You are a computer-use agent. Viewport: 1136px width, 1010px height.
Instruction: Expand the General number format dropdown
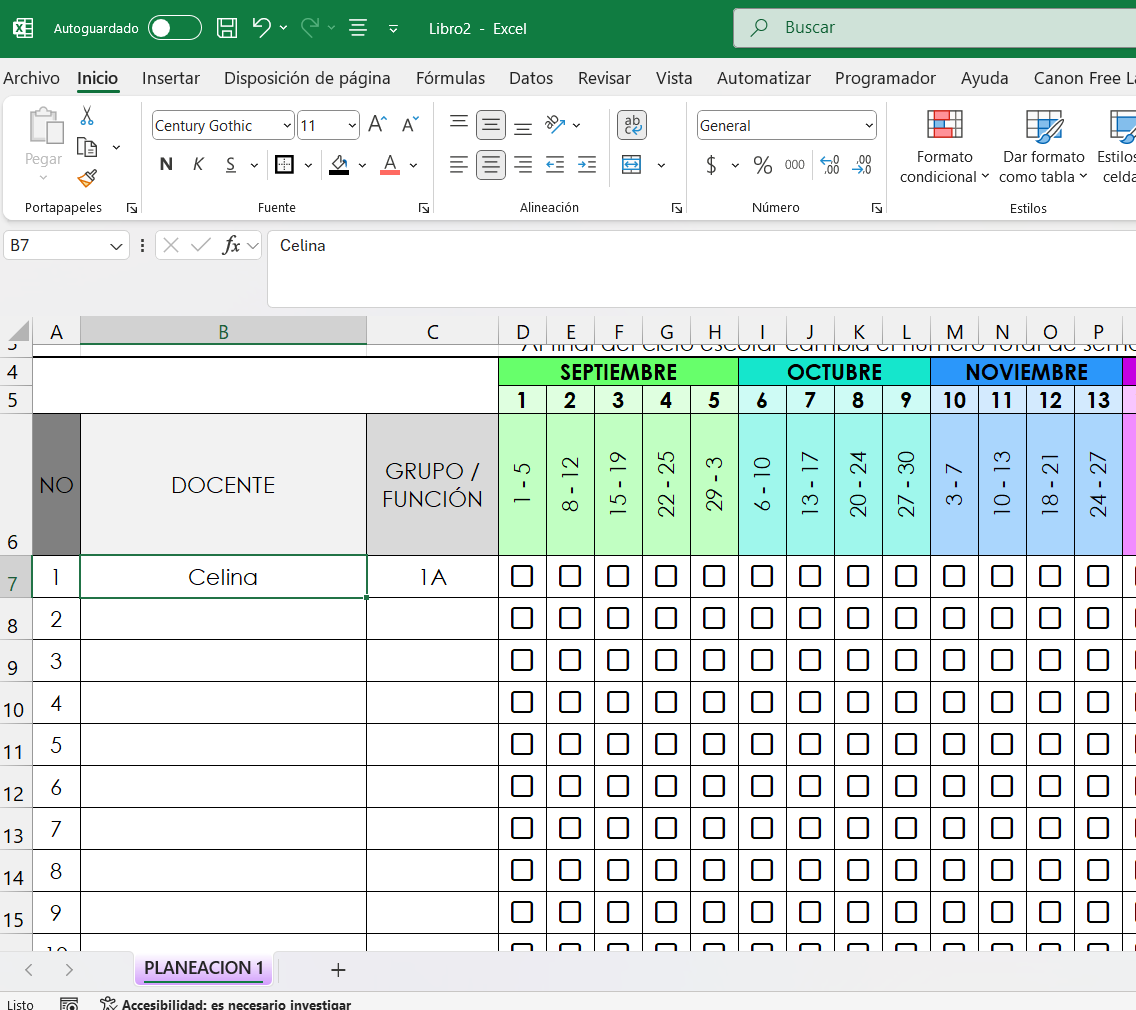[868, 126]
